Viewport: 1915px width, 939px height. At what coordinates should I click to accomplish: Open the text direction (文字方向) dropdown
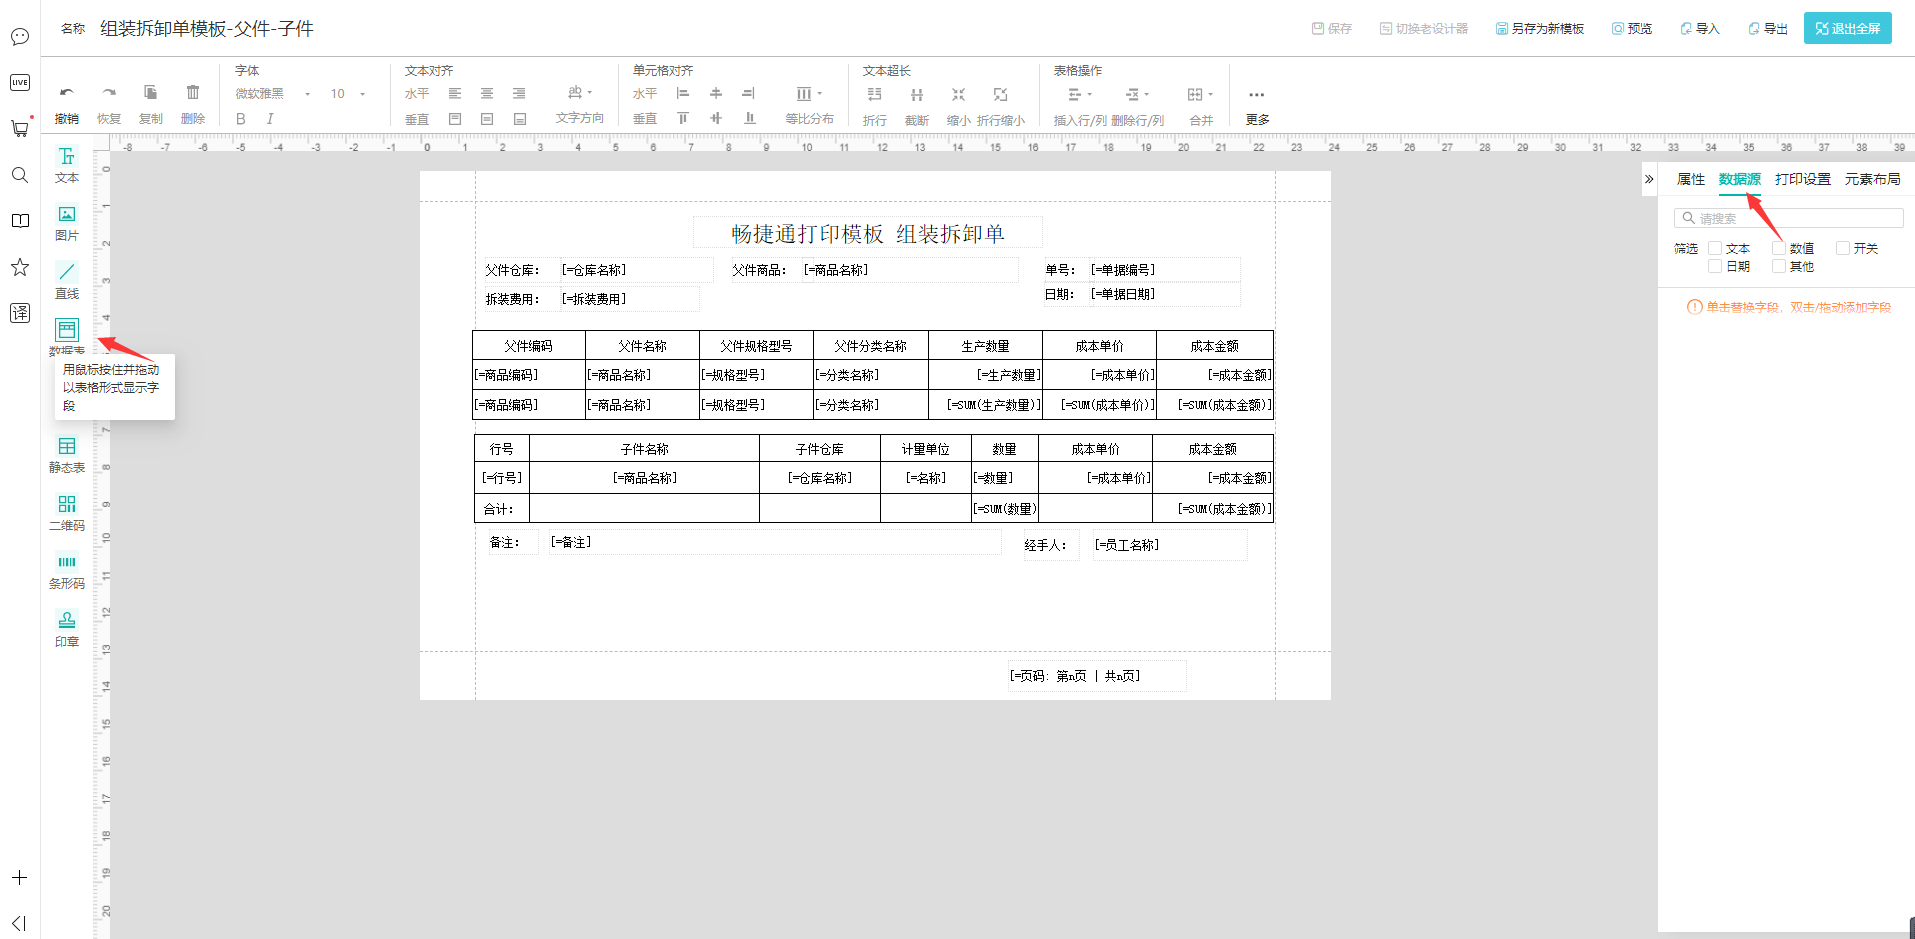point(580,93)
